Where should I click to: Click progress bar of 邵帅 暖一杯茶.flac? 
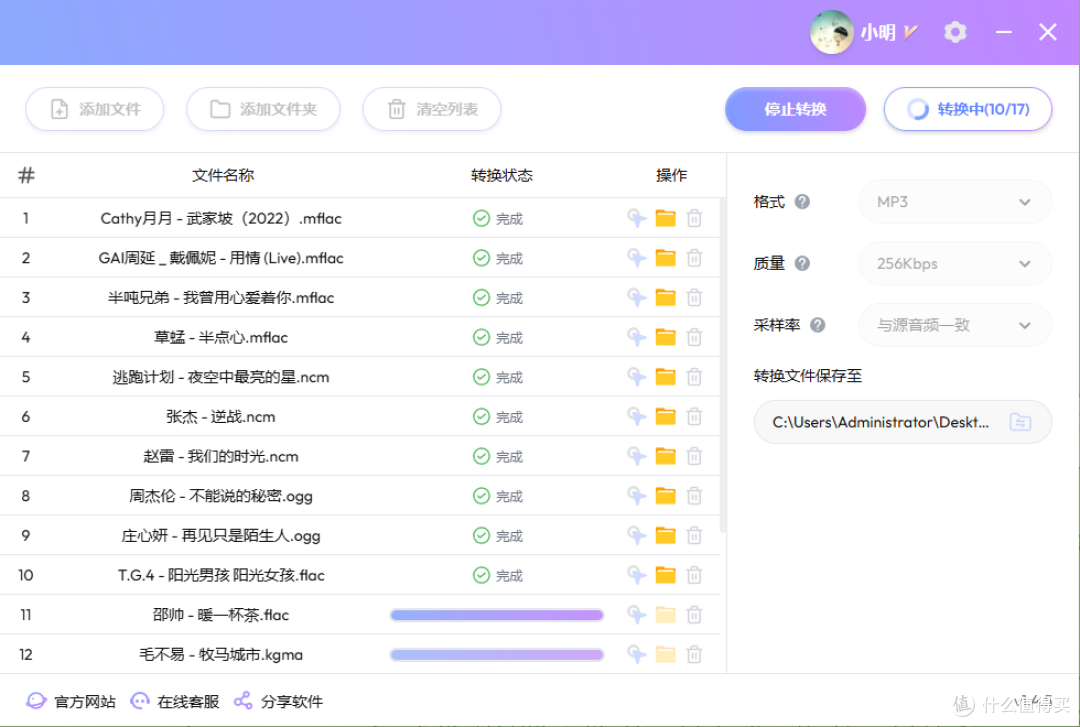[x=497, y=615]
